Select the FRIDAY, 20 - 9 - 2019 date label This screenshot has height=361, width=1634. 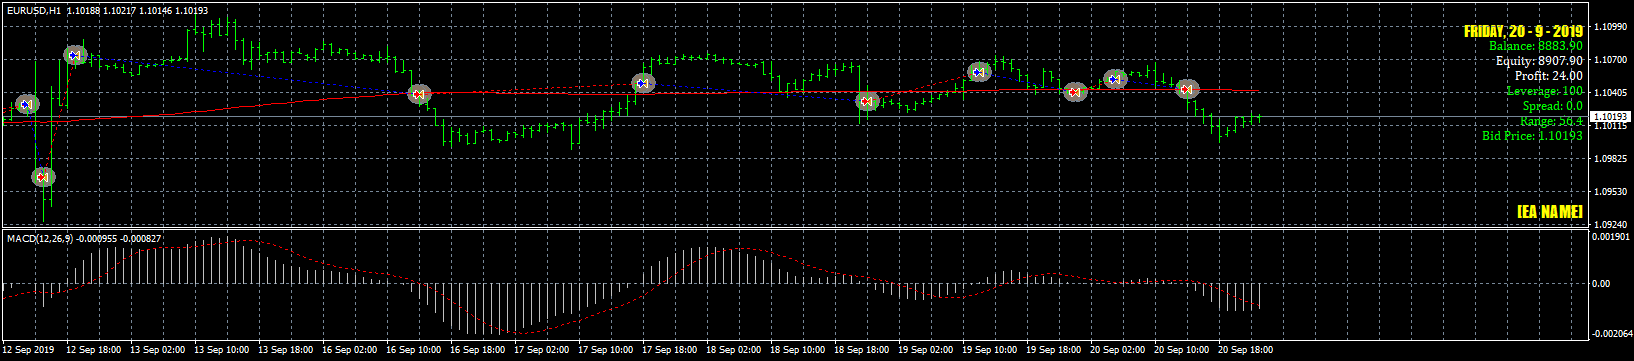[x=1523, y=32]
